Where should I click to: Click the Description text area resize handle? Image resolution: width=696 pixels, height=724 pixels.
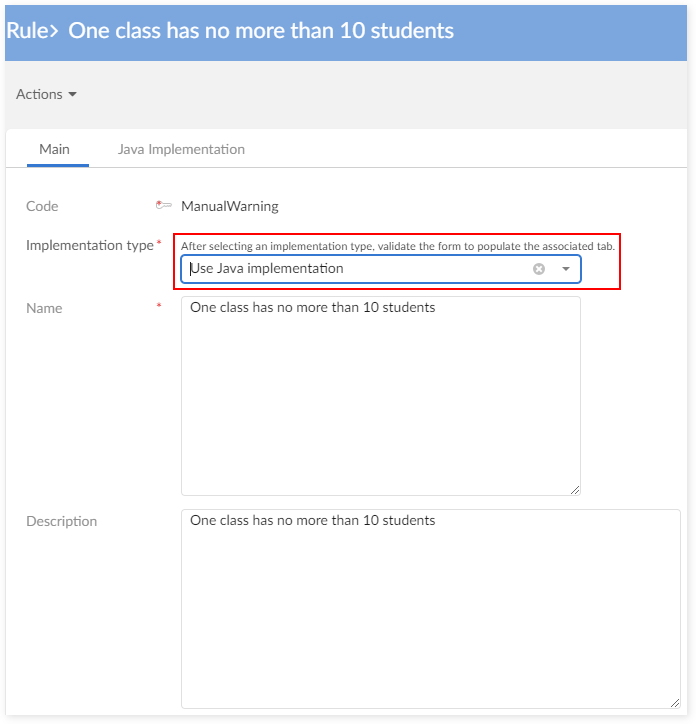[x=675, y=703]
